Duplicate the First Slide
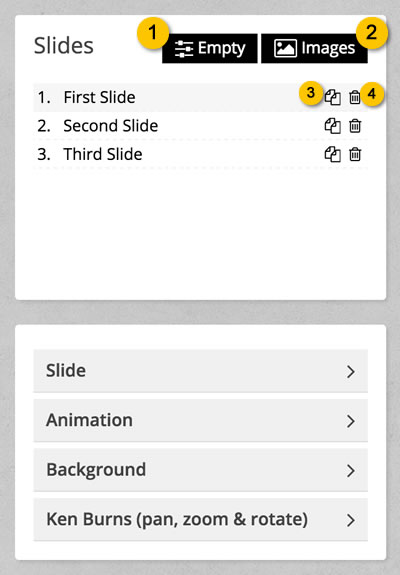 pyautogui.click(x=333, y=97)
